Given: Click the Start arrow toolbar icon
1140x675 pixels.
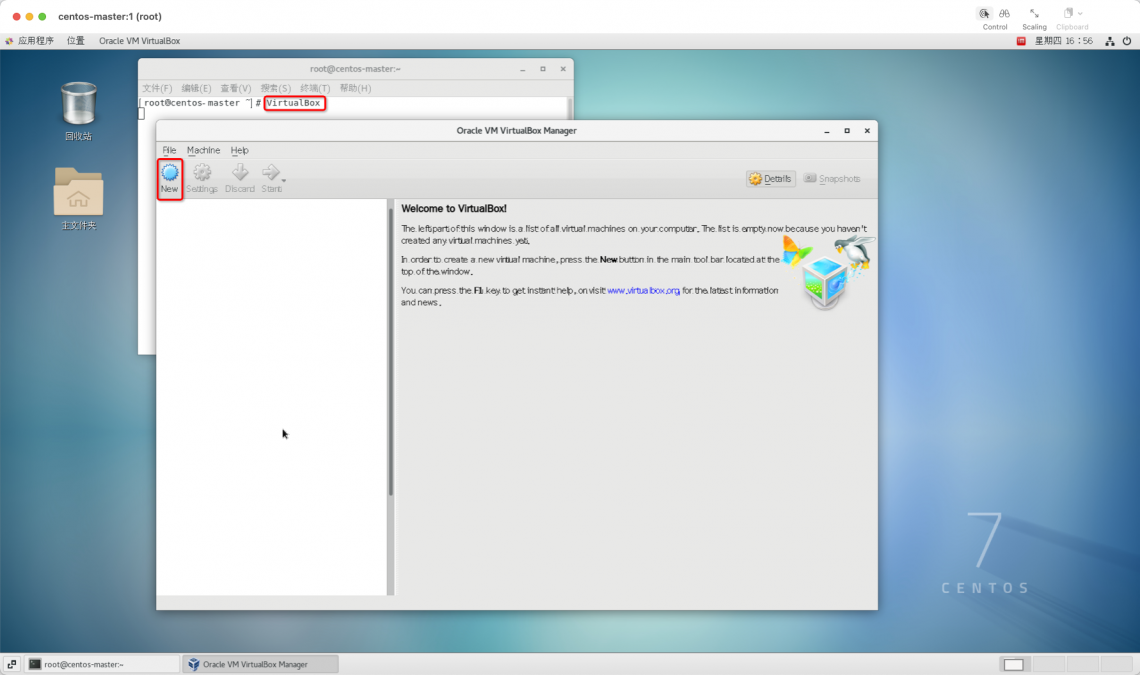Looking at the screenshot, I should (x=270, y=174).
